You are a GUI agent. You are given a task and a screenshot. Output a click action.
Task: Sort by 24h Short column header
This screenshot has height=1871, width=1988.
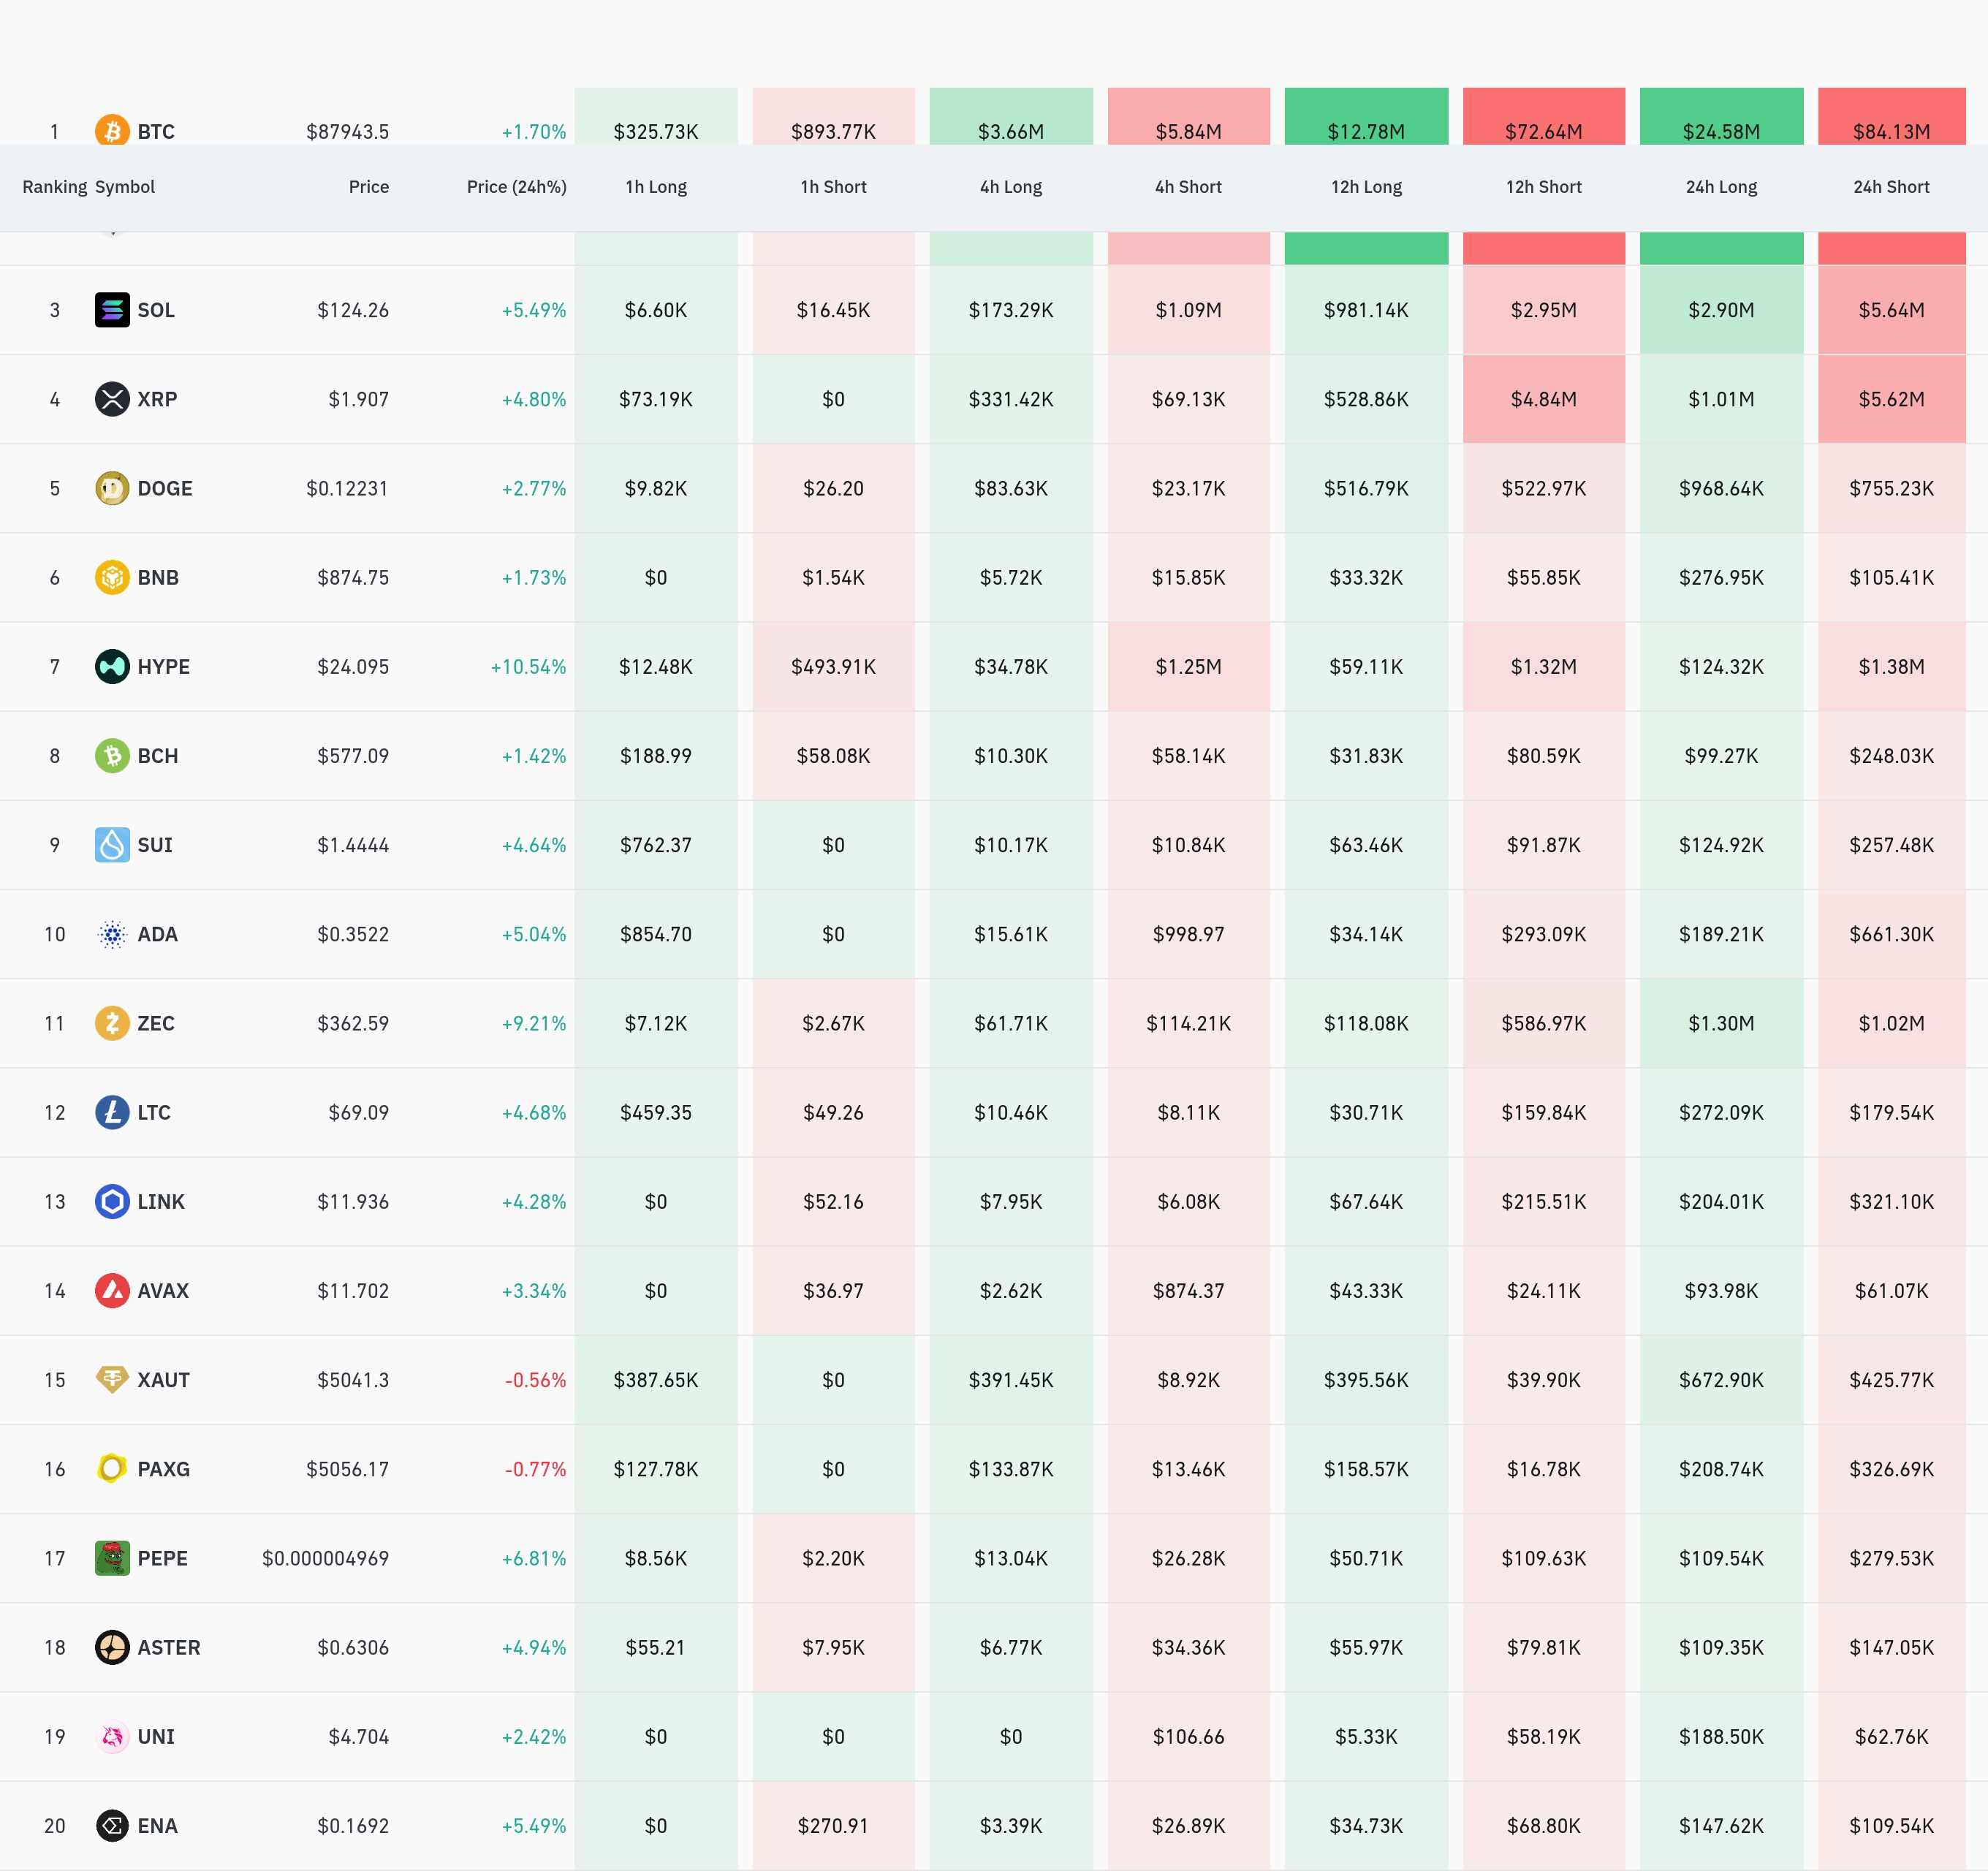pos(1891,187)
